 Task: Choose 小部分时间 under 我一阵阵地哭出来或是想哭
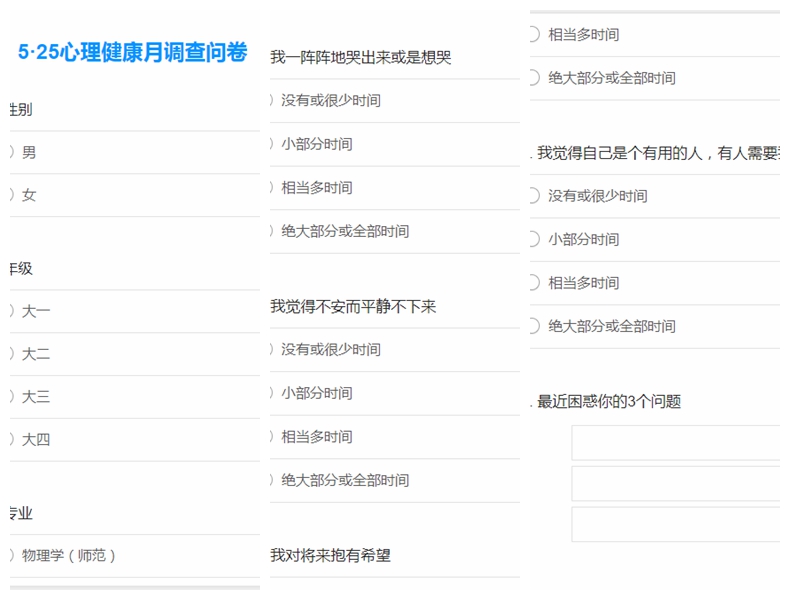(316, 144)
